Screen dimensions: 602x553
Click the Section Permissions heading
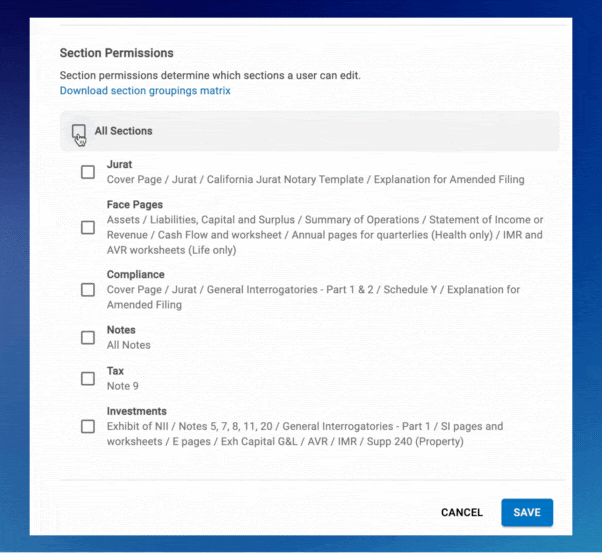click(116, 53)
